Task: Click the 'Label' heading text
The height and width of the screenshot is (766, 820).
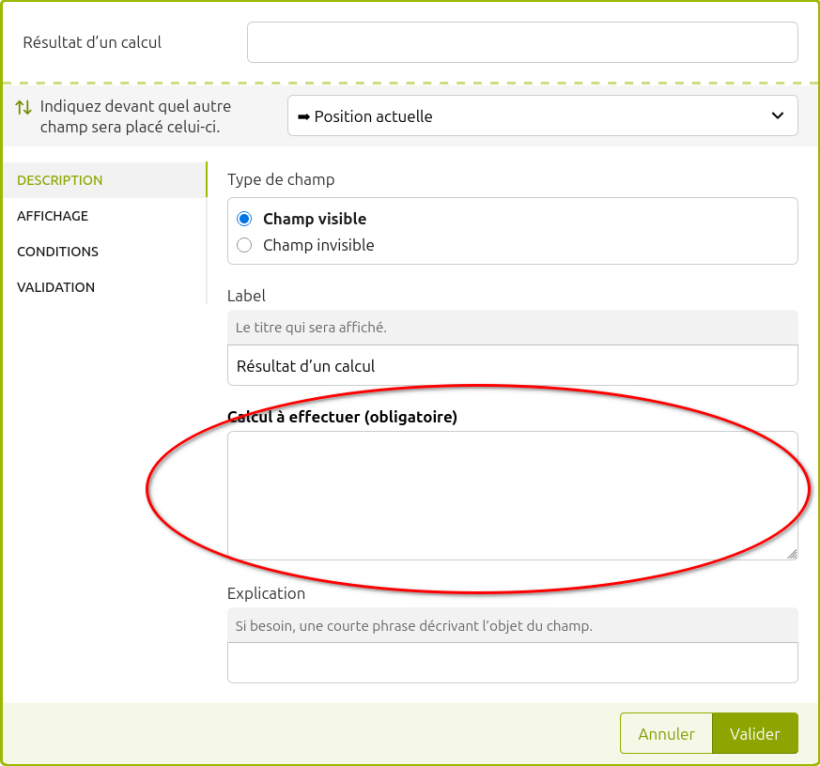Action: 246,296
